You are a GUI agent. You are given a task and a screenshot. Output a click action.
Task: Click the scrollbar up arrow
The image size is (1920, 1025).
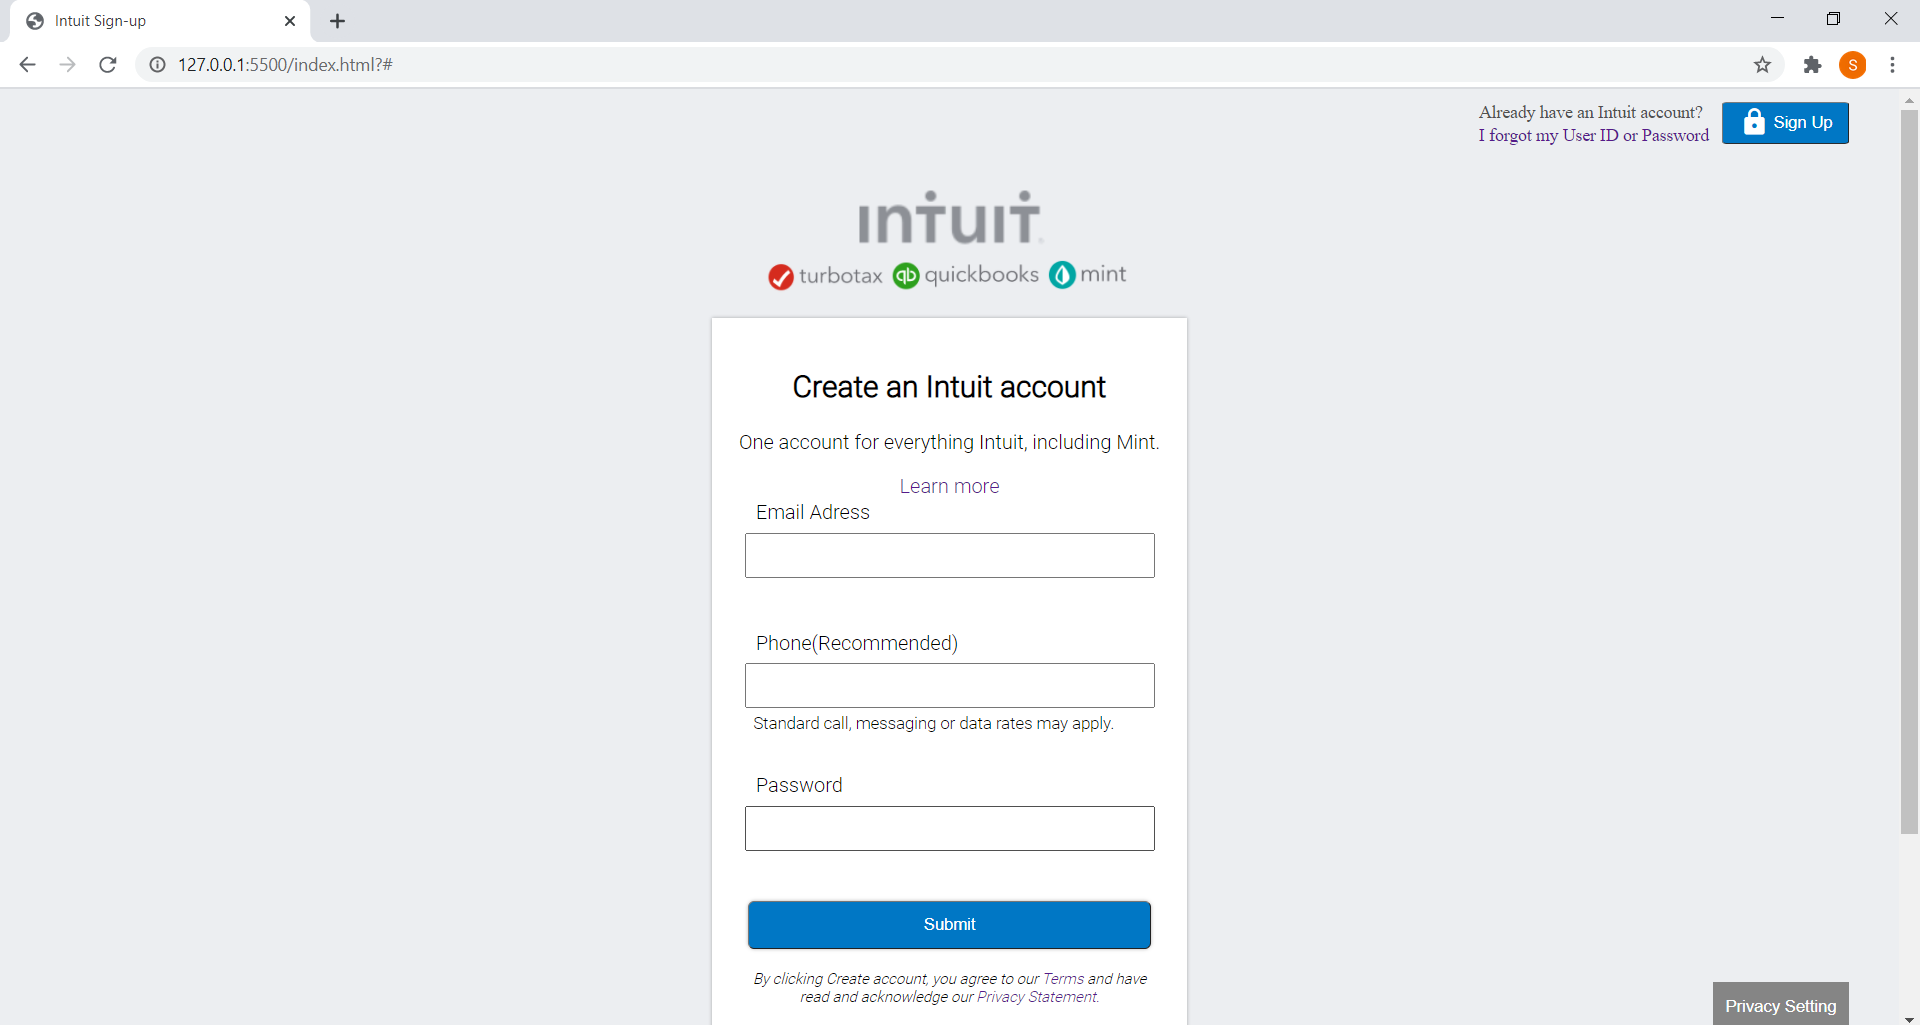click(1909, 100)
